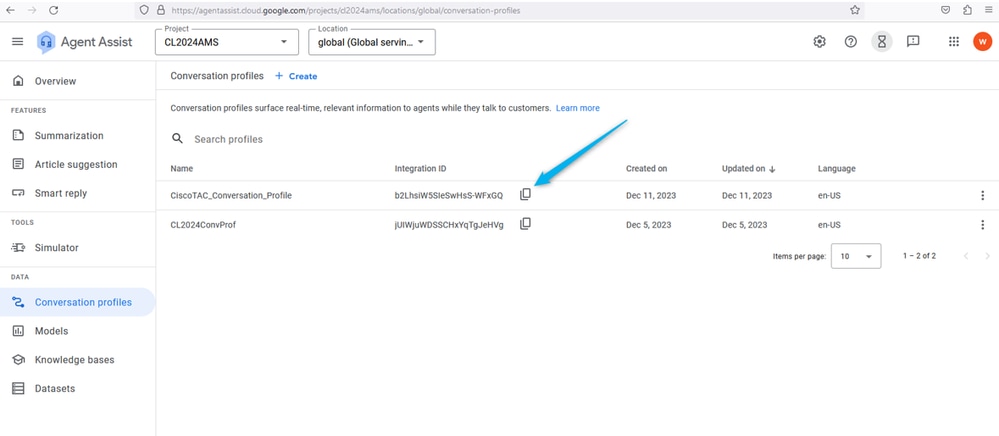Image resolution: width=999 pixels, height=436 pixels.
Task: Select ID jUIWjuWDSSCHxYqTgJeHVg
Action: click(x=449, y=225)
